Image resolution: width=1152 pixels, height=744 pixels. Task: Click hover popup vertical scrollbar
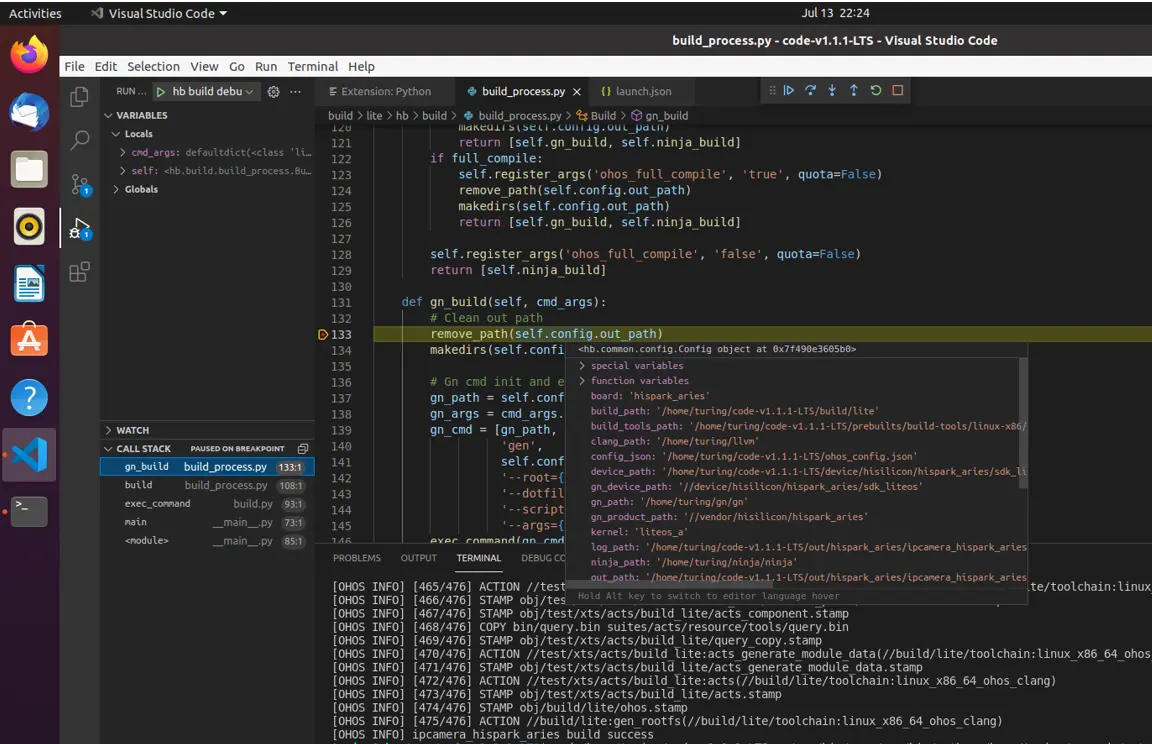(1023, 423)
